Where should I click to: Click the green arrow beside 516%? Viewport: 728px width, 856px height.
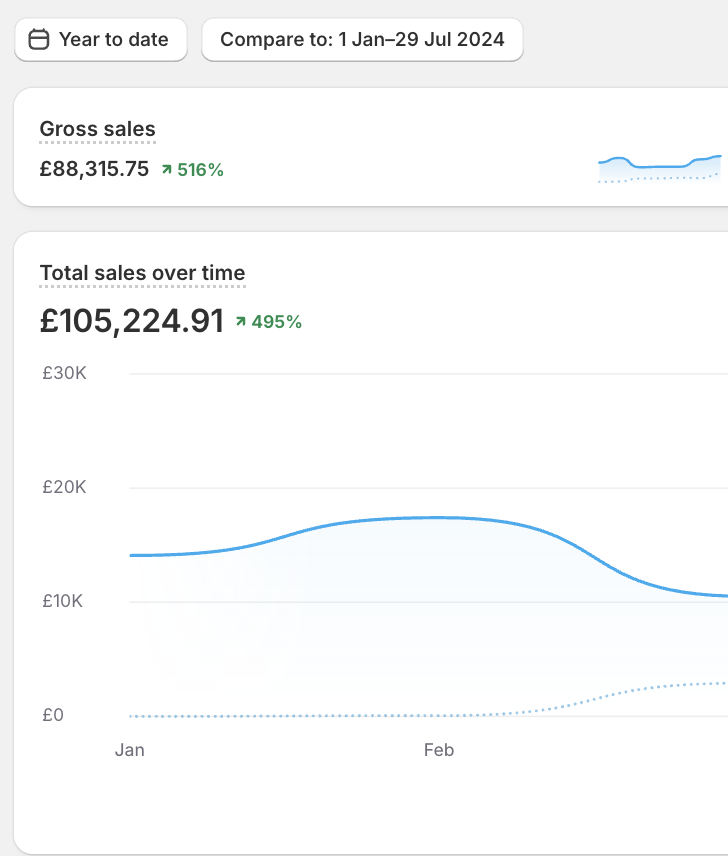click(166, 170)
